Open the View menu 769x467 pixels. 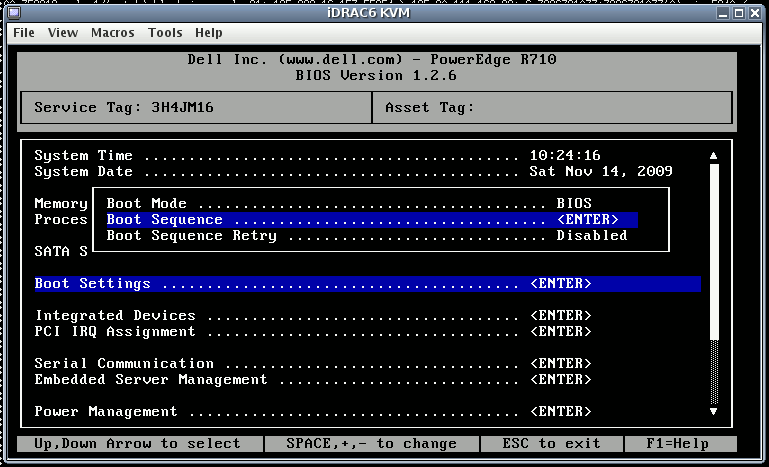point(63,33)
